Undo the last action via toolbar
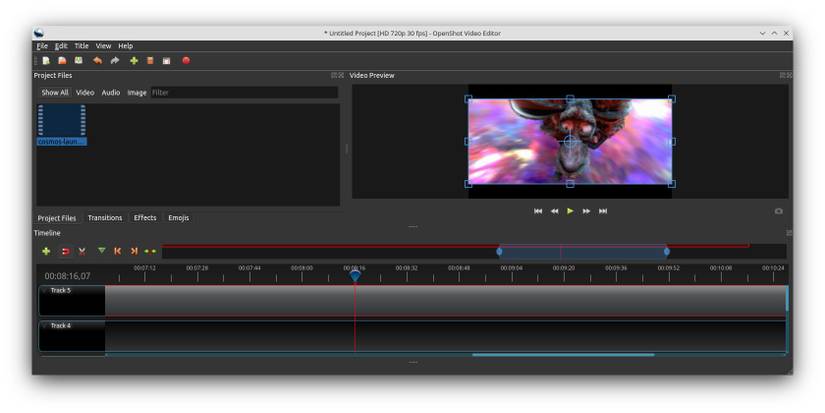The height and width of the screenshot is (413, 825). coord(97,61)
